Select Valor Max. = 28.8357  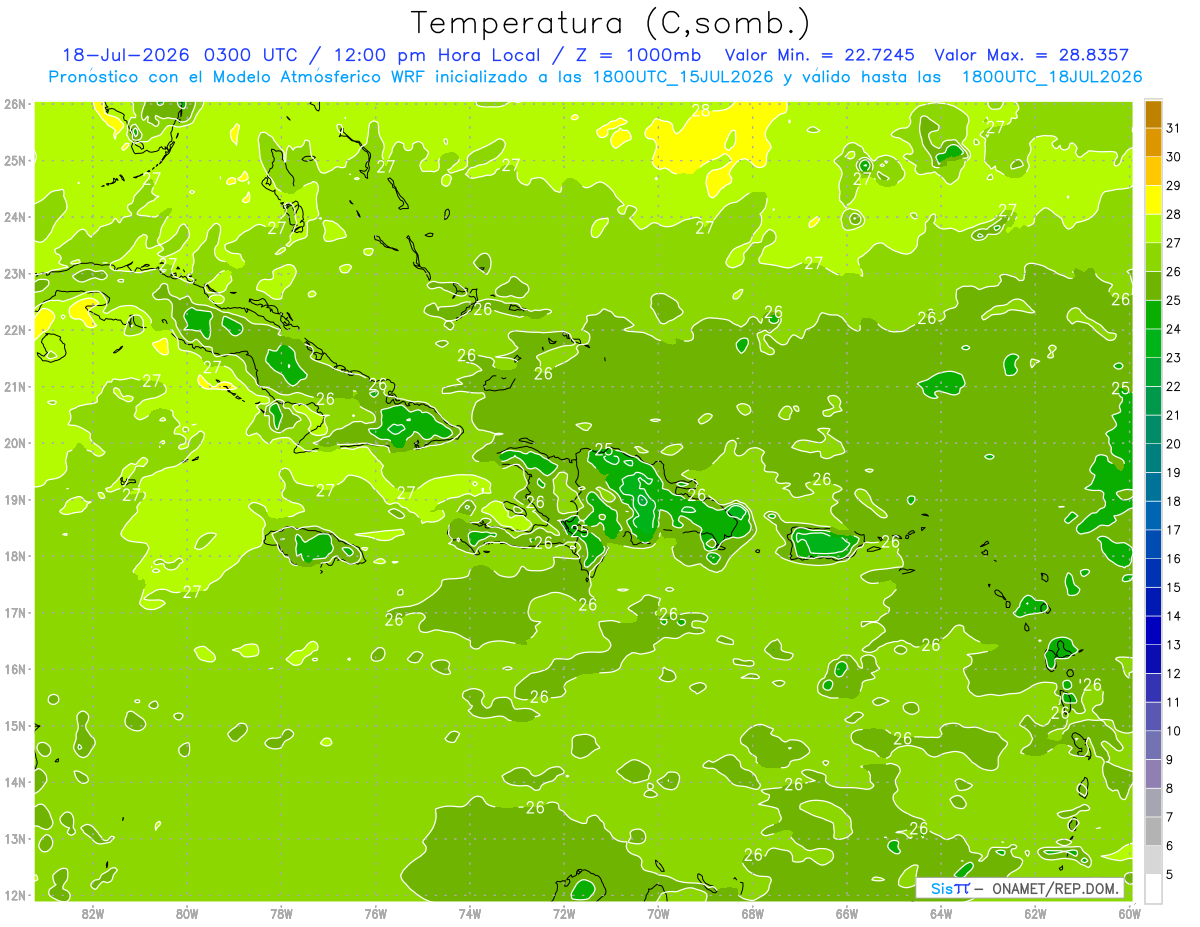click(1034, 55)
